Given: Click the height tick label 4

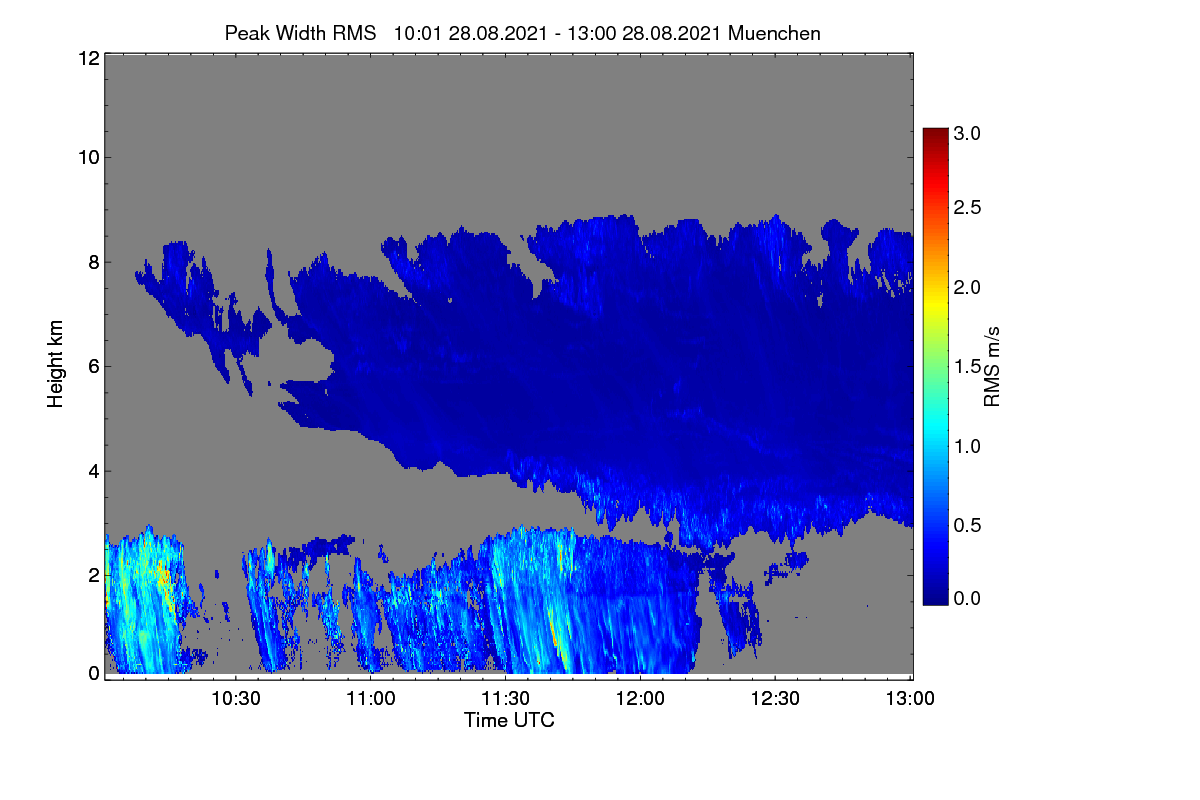Looking at the screenshot, I should click(x=93, y=471).
